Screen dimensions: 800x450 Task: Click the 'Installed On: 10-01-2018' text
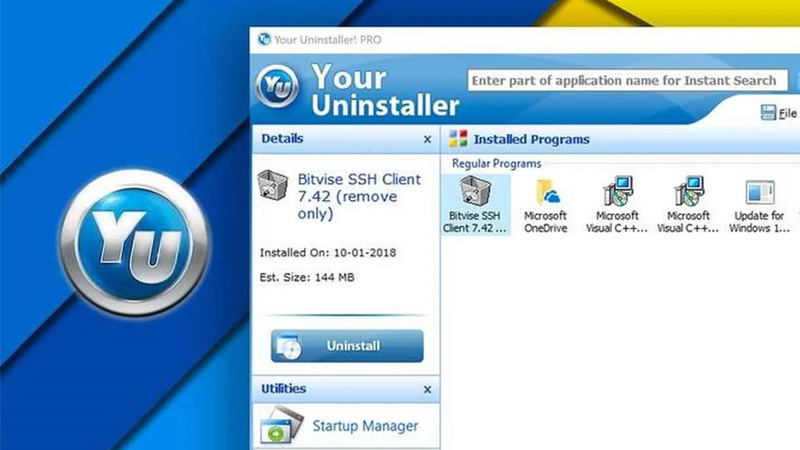pos(328,253)
